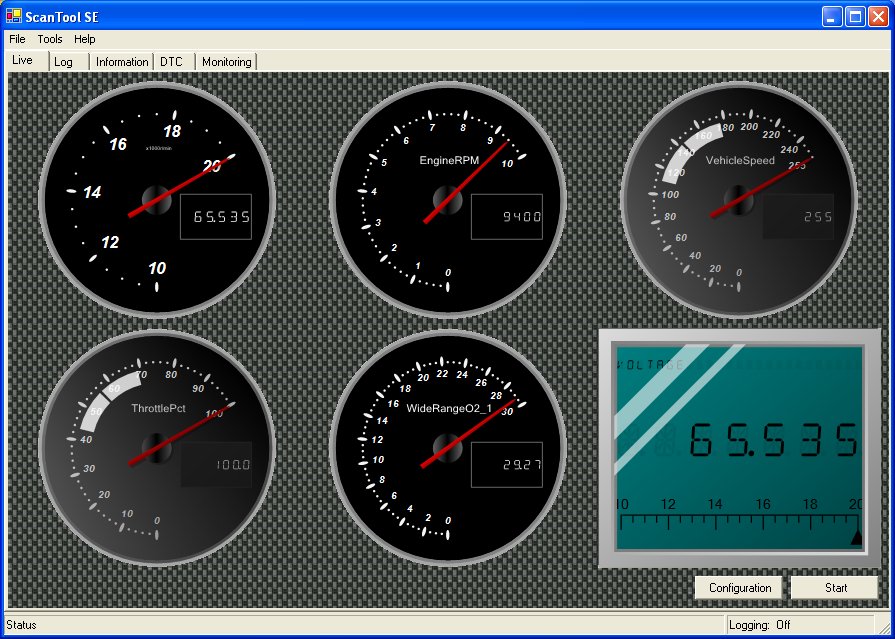Click the EngineRPM digital readout showing 94.00
895x639 pixels.
[x=507, y=217]
